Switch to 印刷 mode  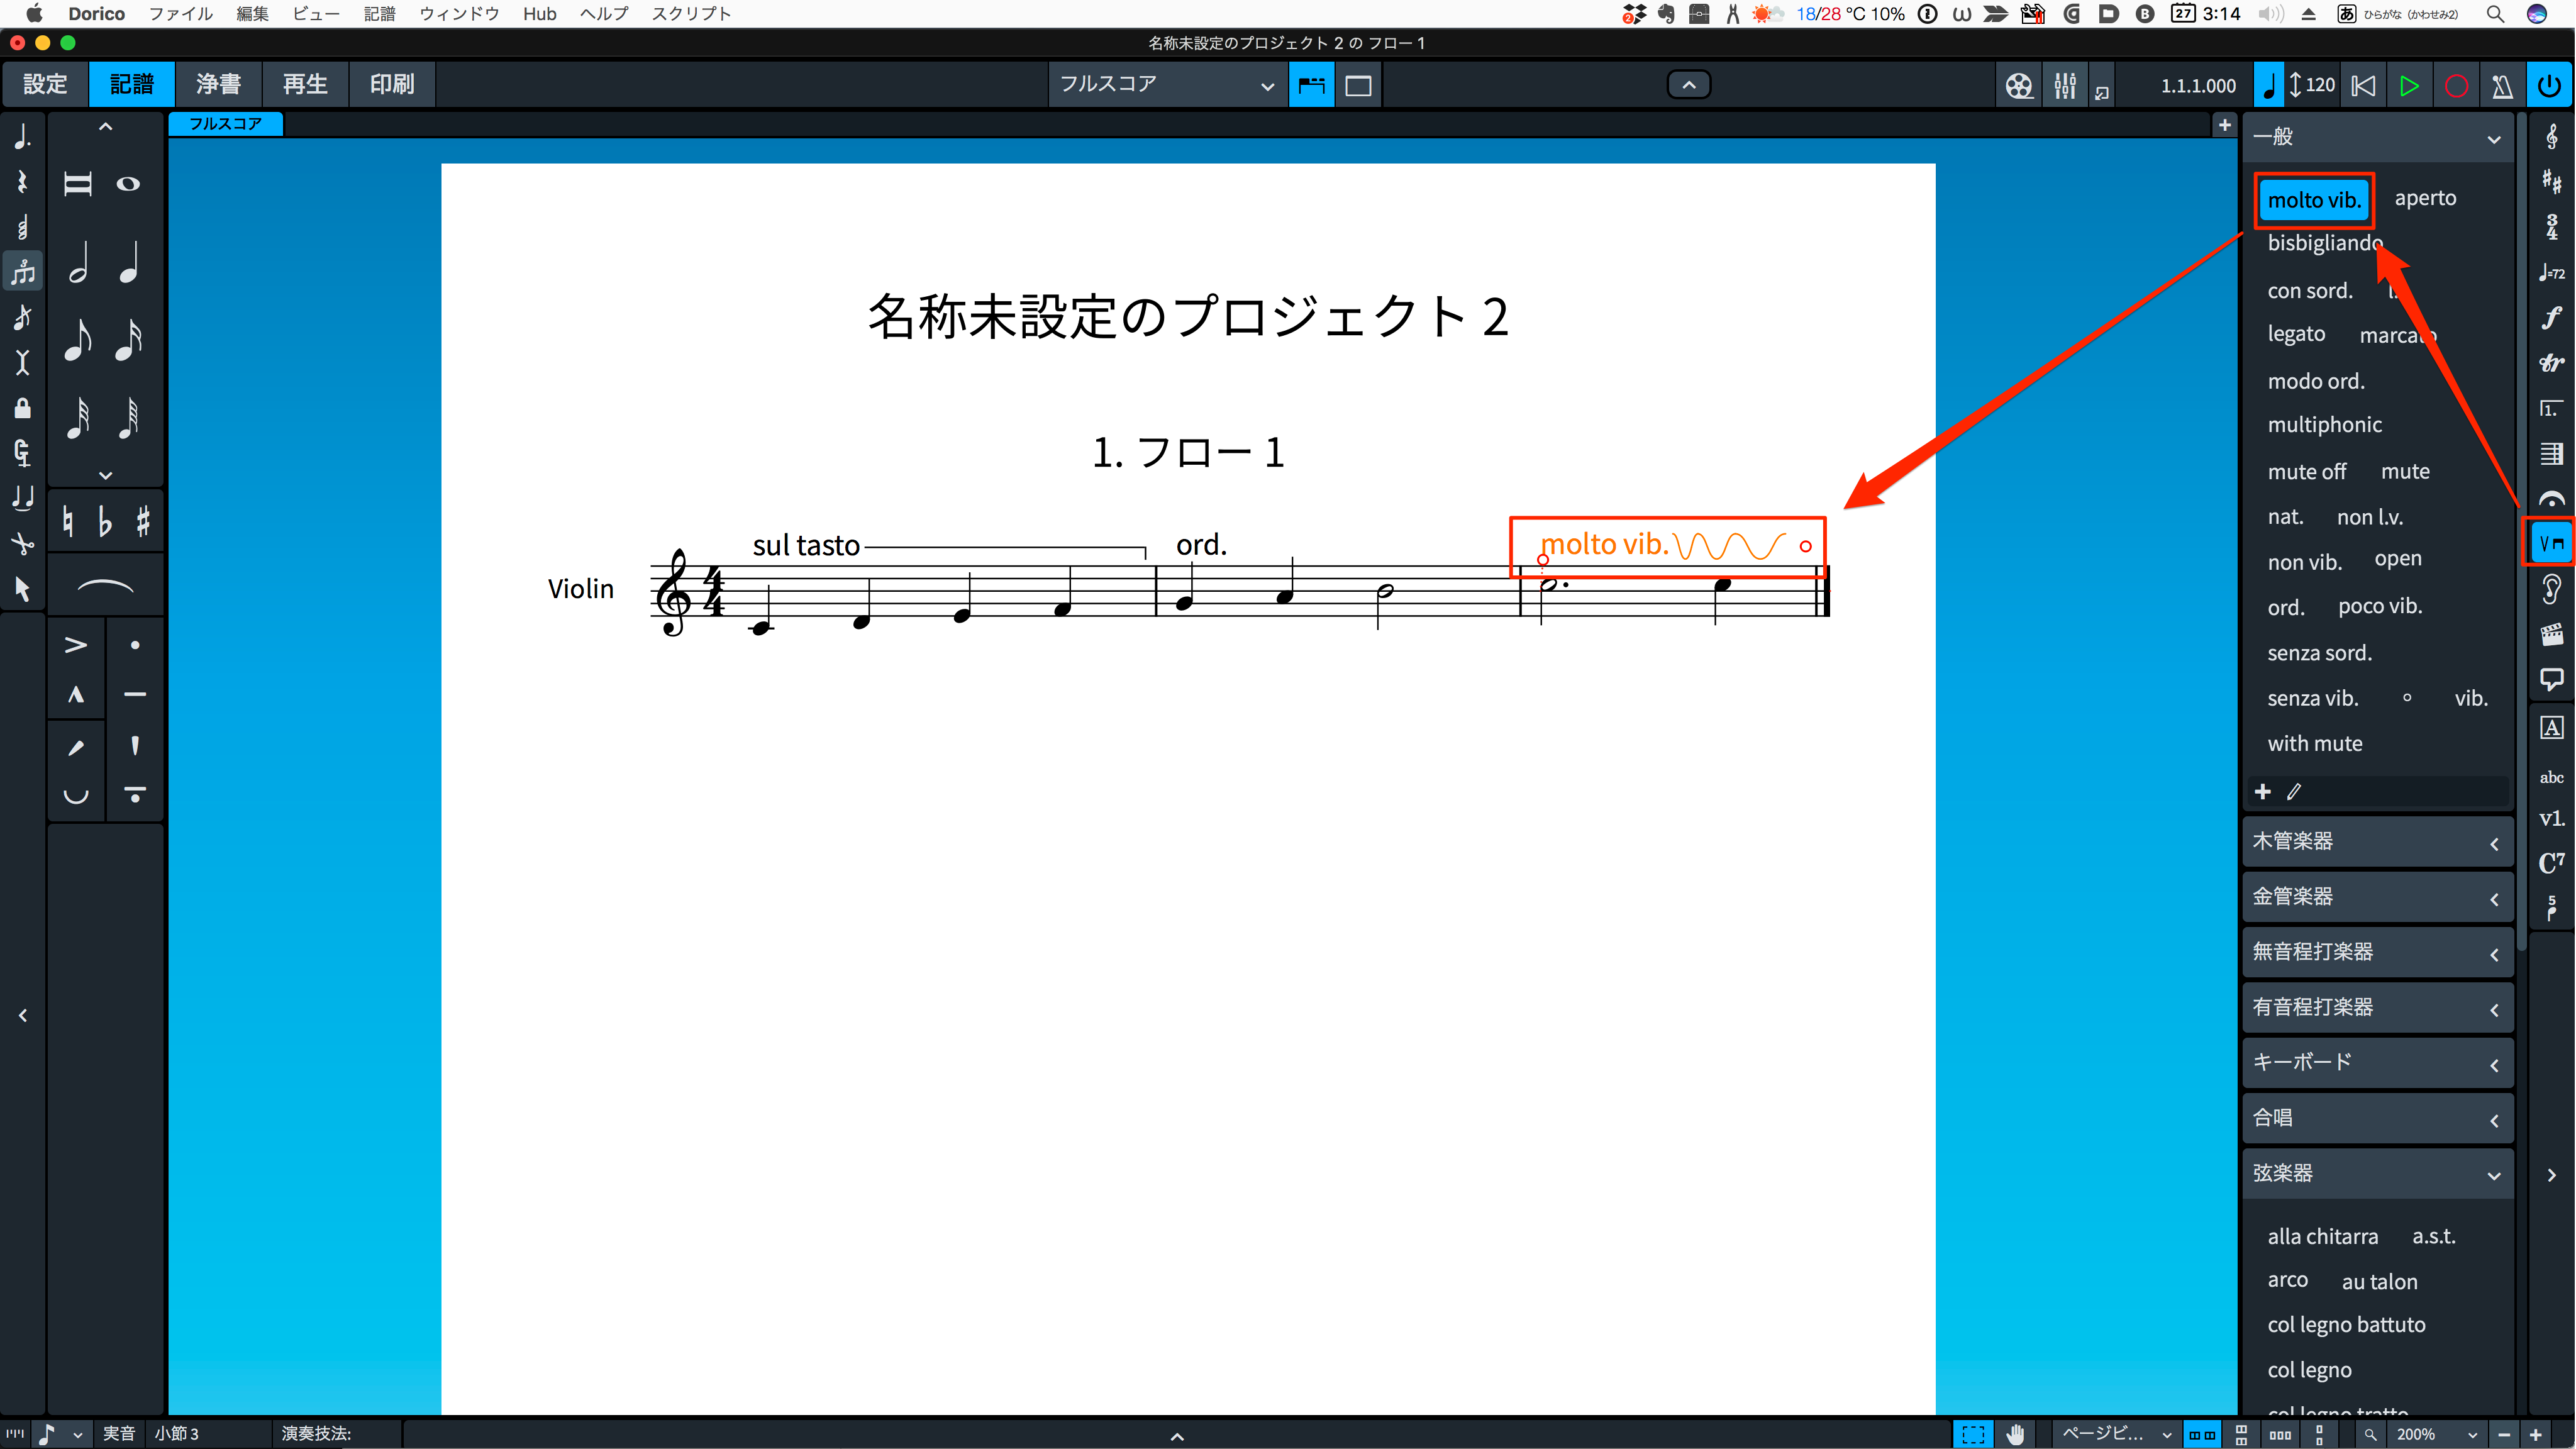pyautogui.click(x=392, y=85)
